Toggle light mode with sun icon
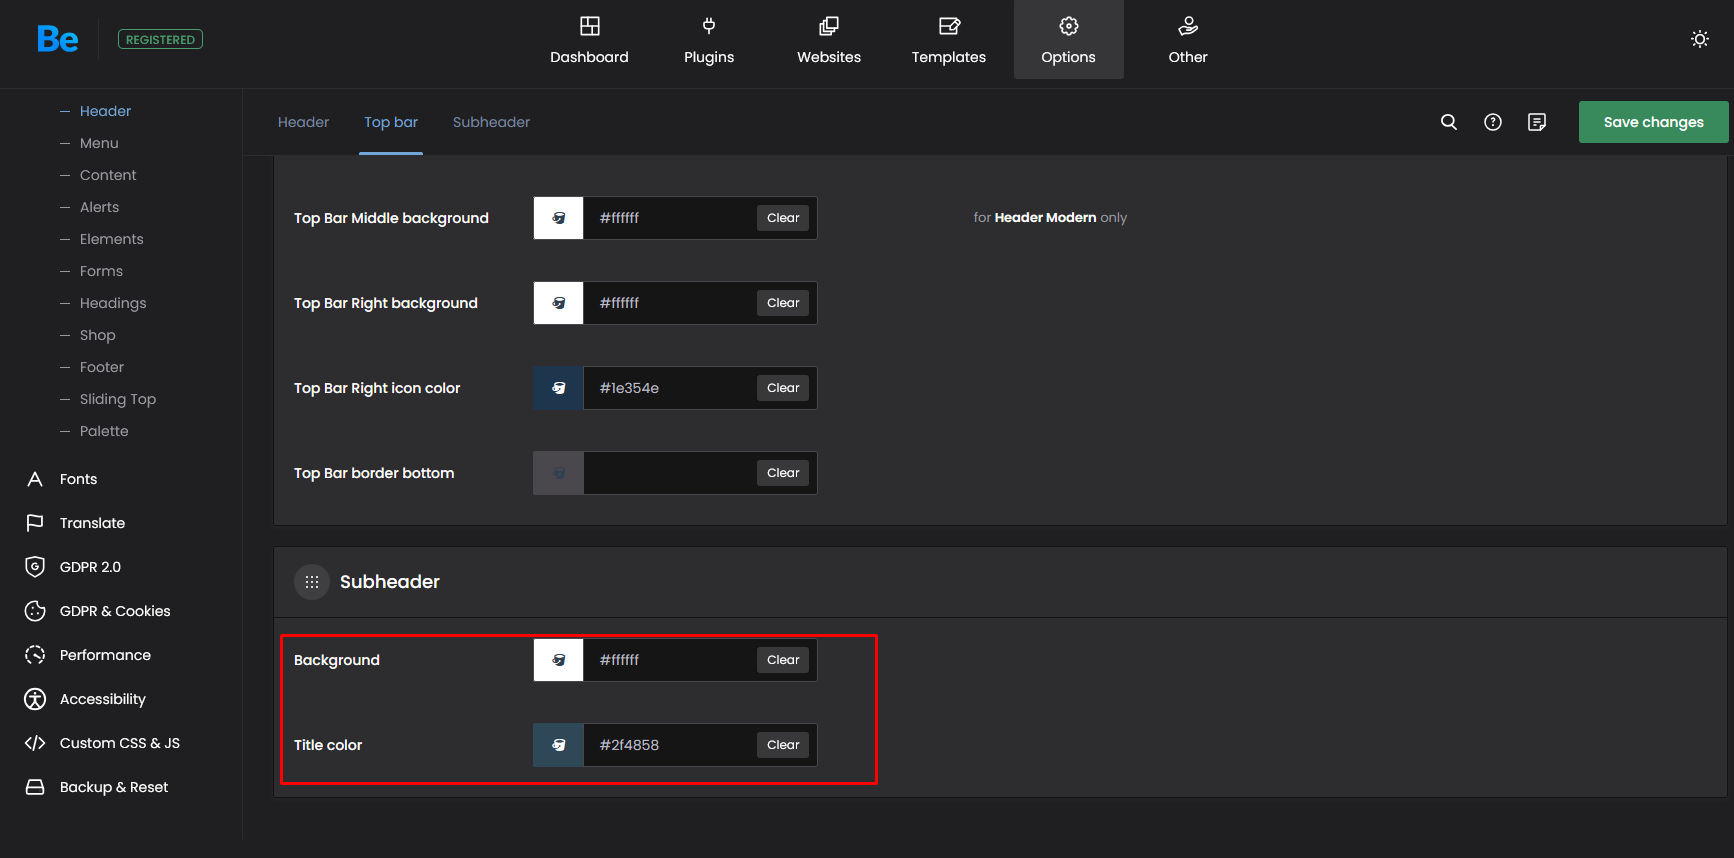1734x858 pixels. (1699, 39)
